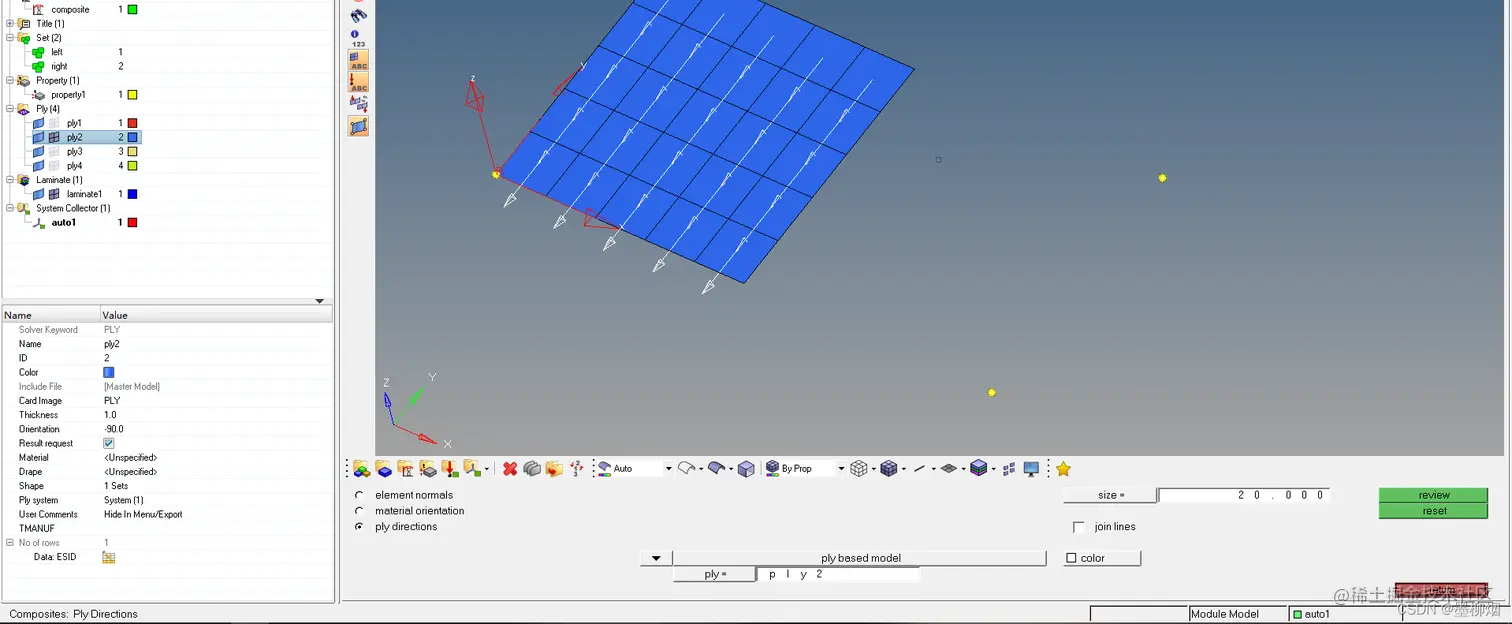The image size is (1512, 624).
Task: Open the By Prop color mode dropdown
Action: (841, 468)
